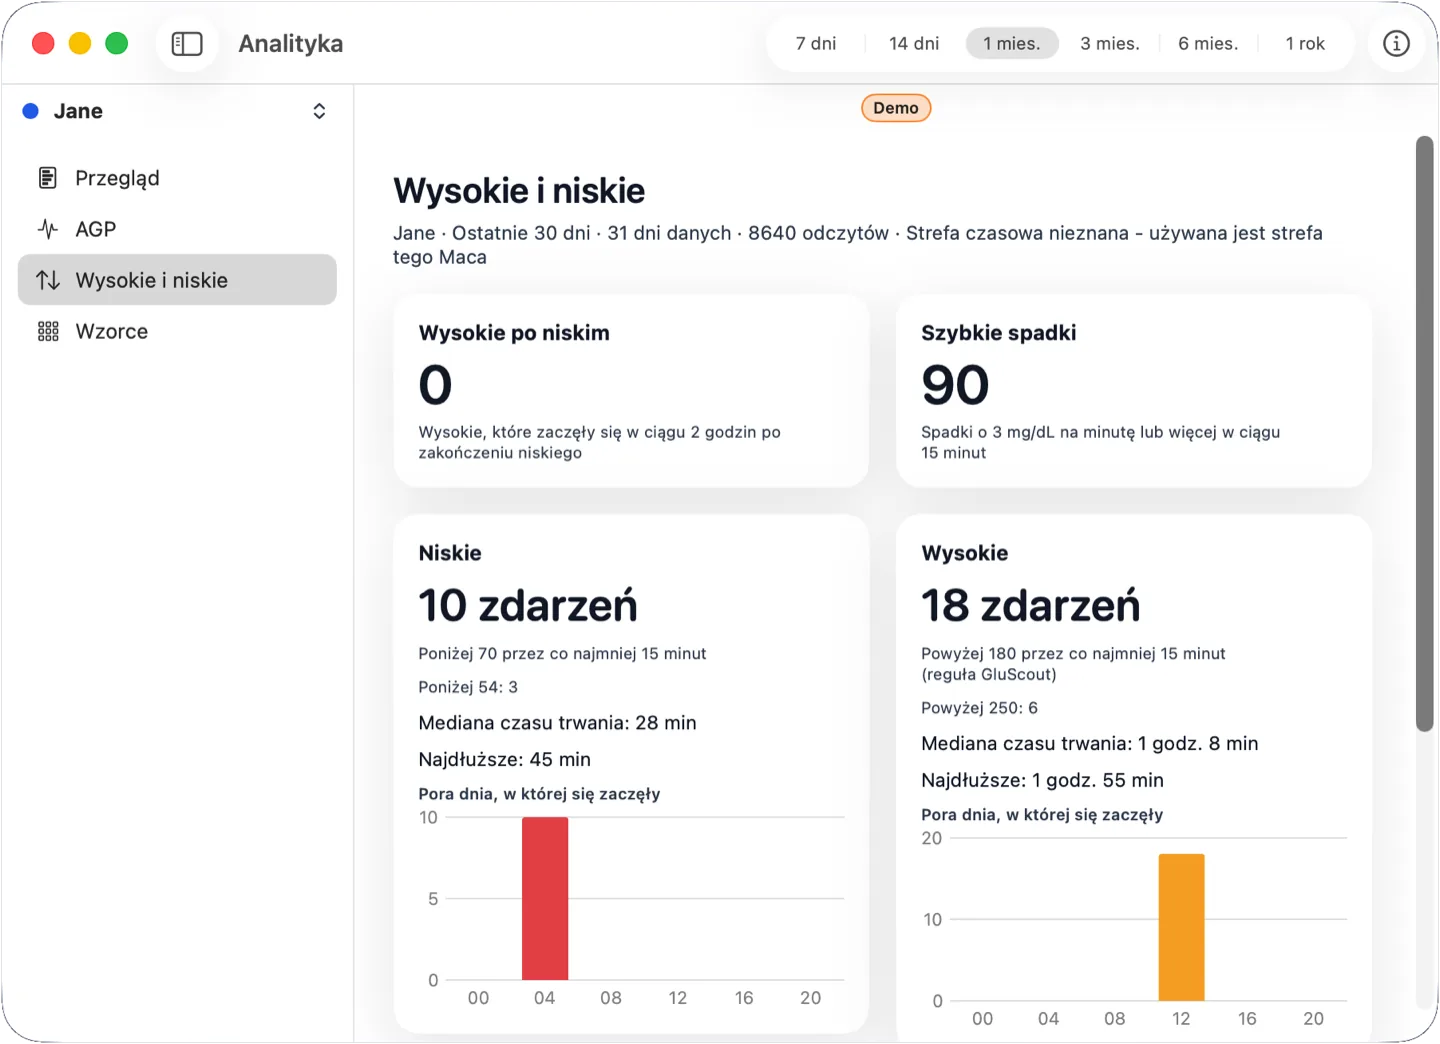
Task: Click the Wzorce grid icon
Action: [x=47, y=331]
